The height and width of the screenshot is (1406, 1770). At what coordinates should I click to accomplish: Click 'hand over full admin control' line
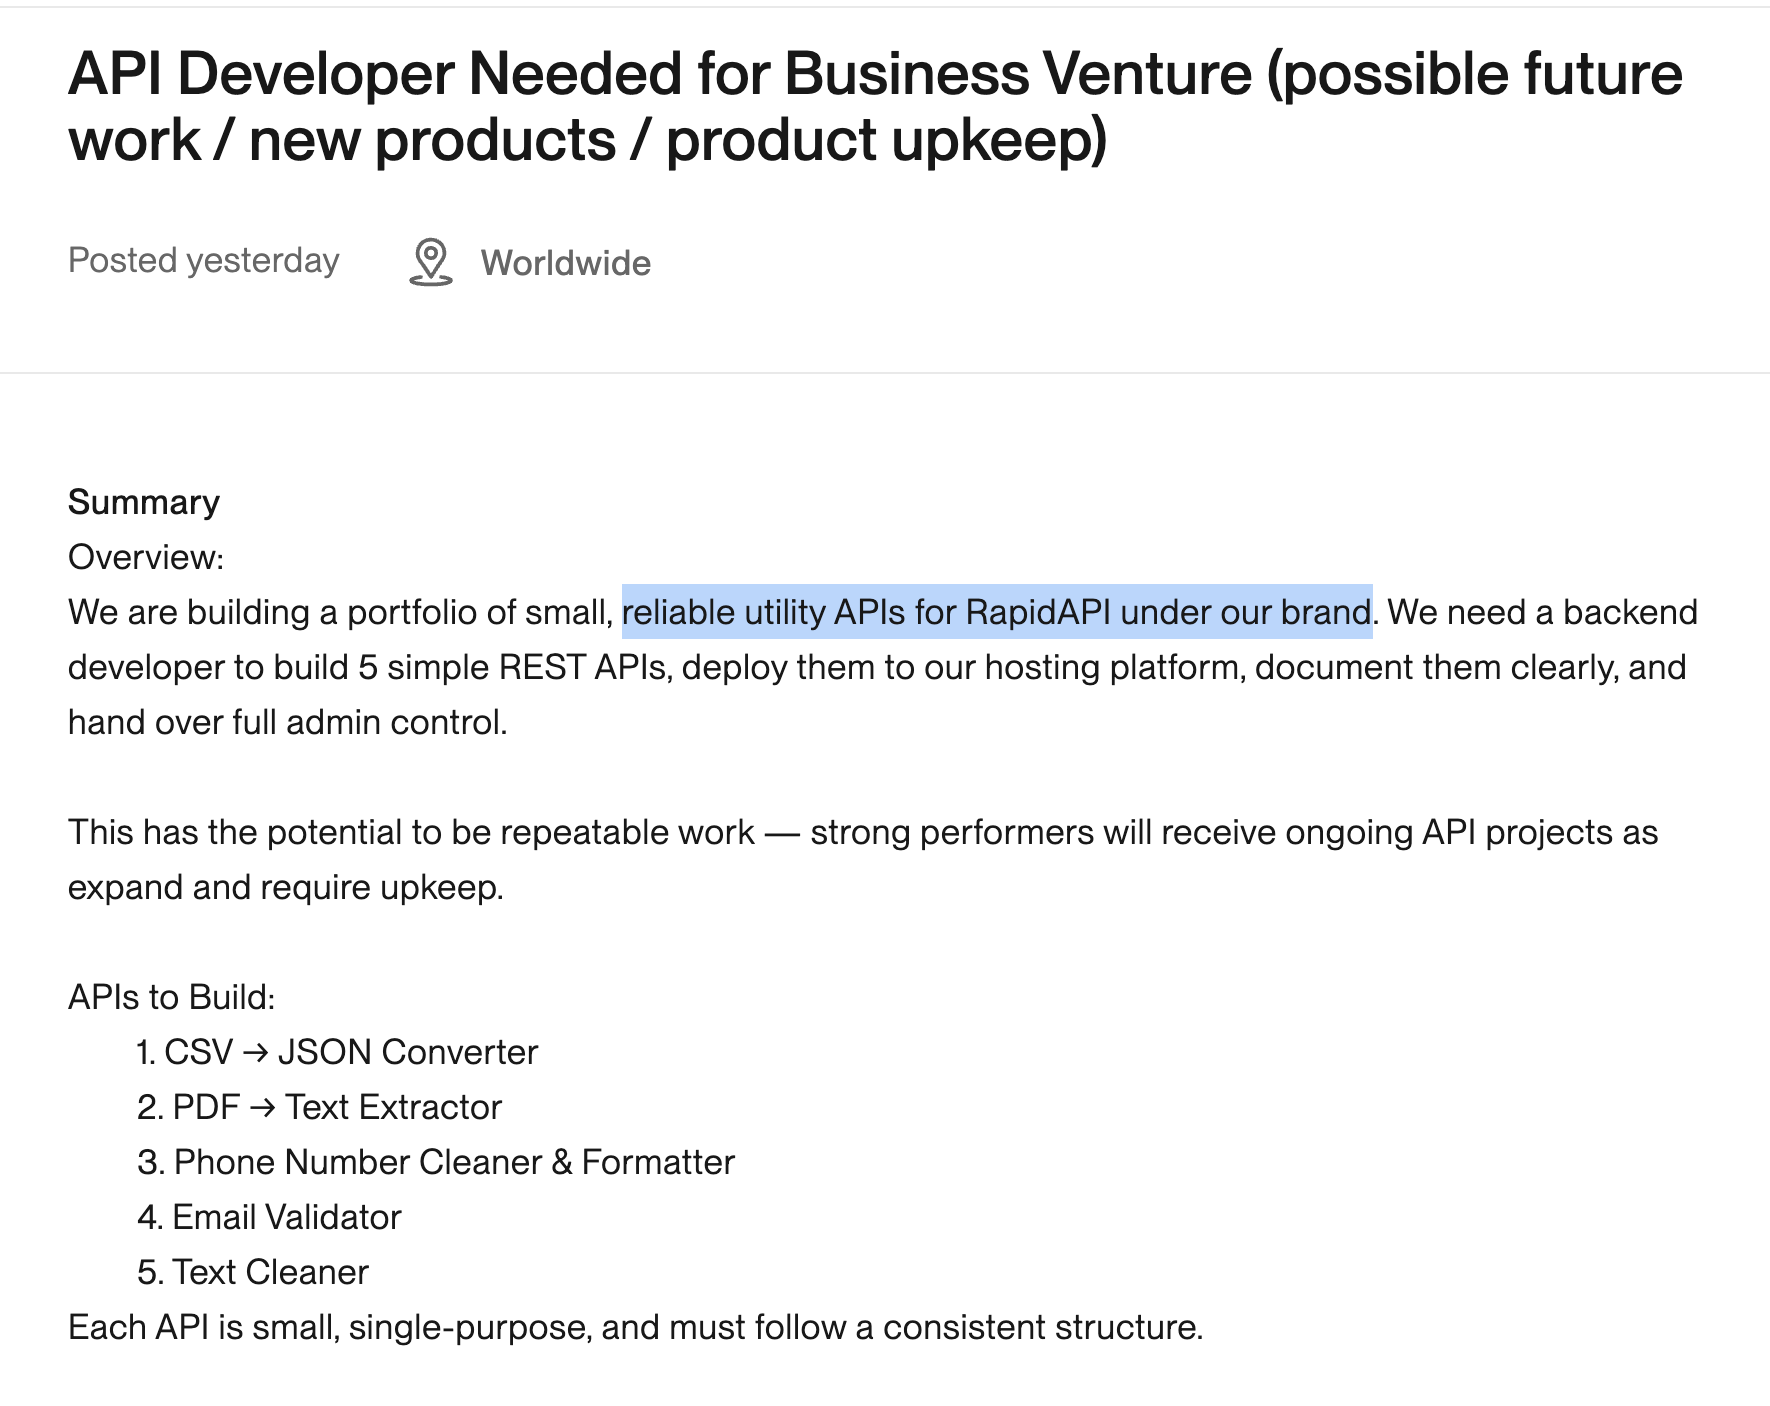[288, 722]
